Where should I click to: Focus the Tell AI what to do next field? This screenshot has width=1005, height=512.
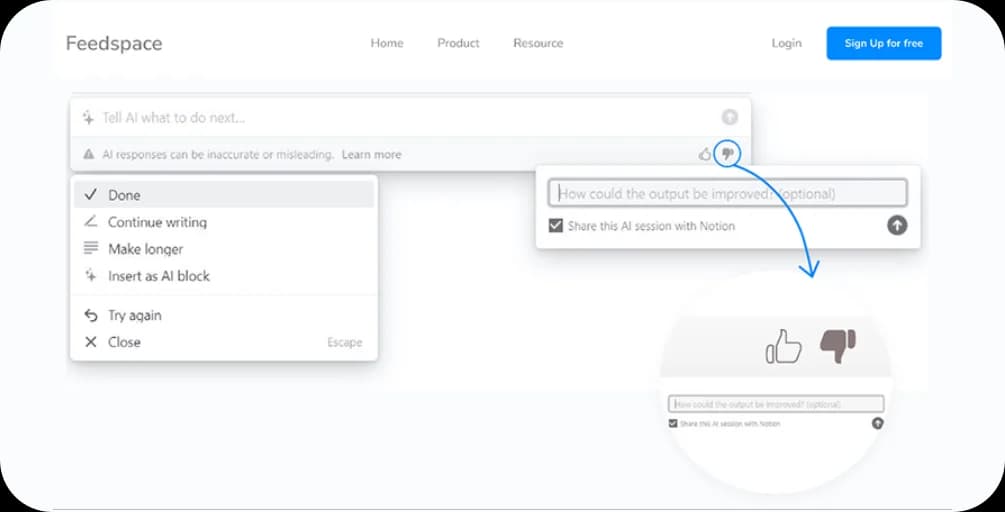coord(410,117)
